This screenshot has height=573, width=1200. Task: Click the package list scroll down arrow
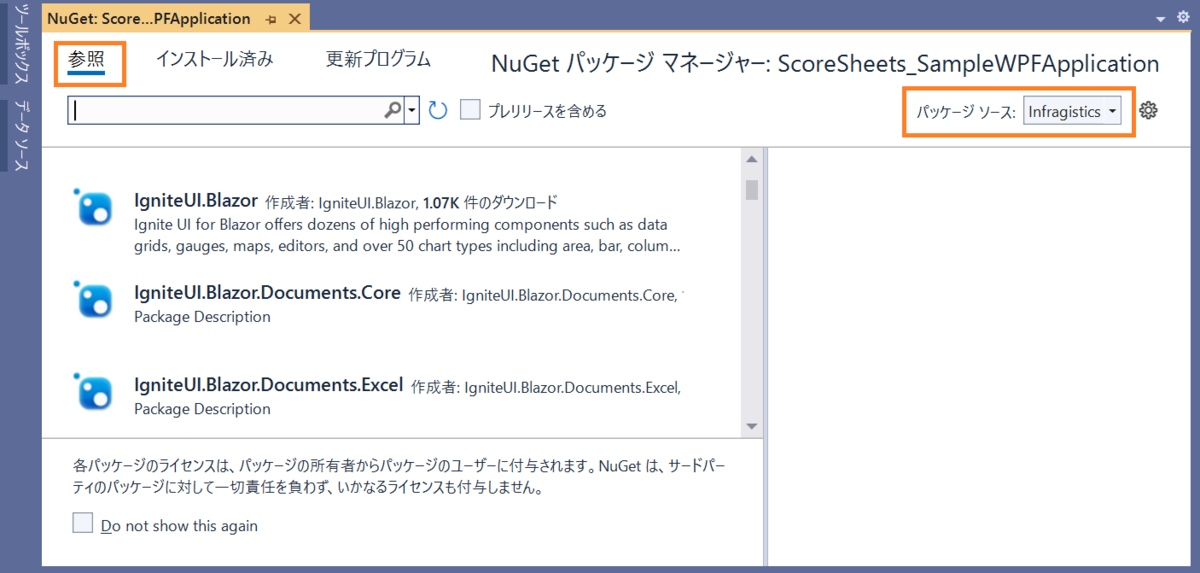pyautogui.click(x=752, y=427)
